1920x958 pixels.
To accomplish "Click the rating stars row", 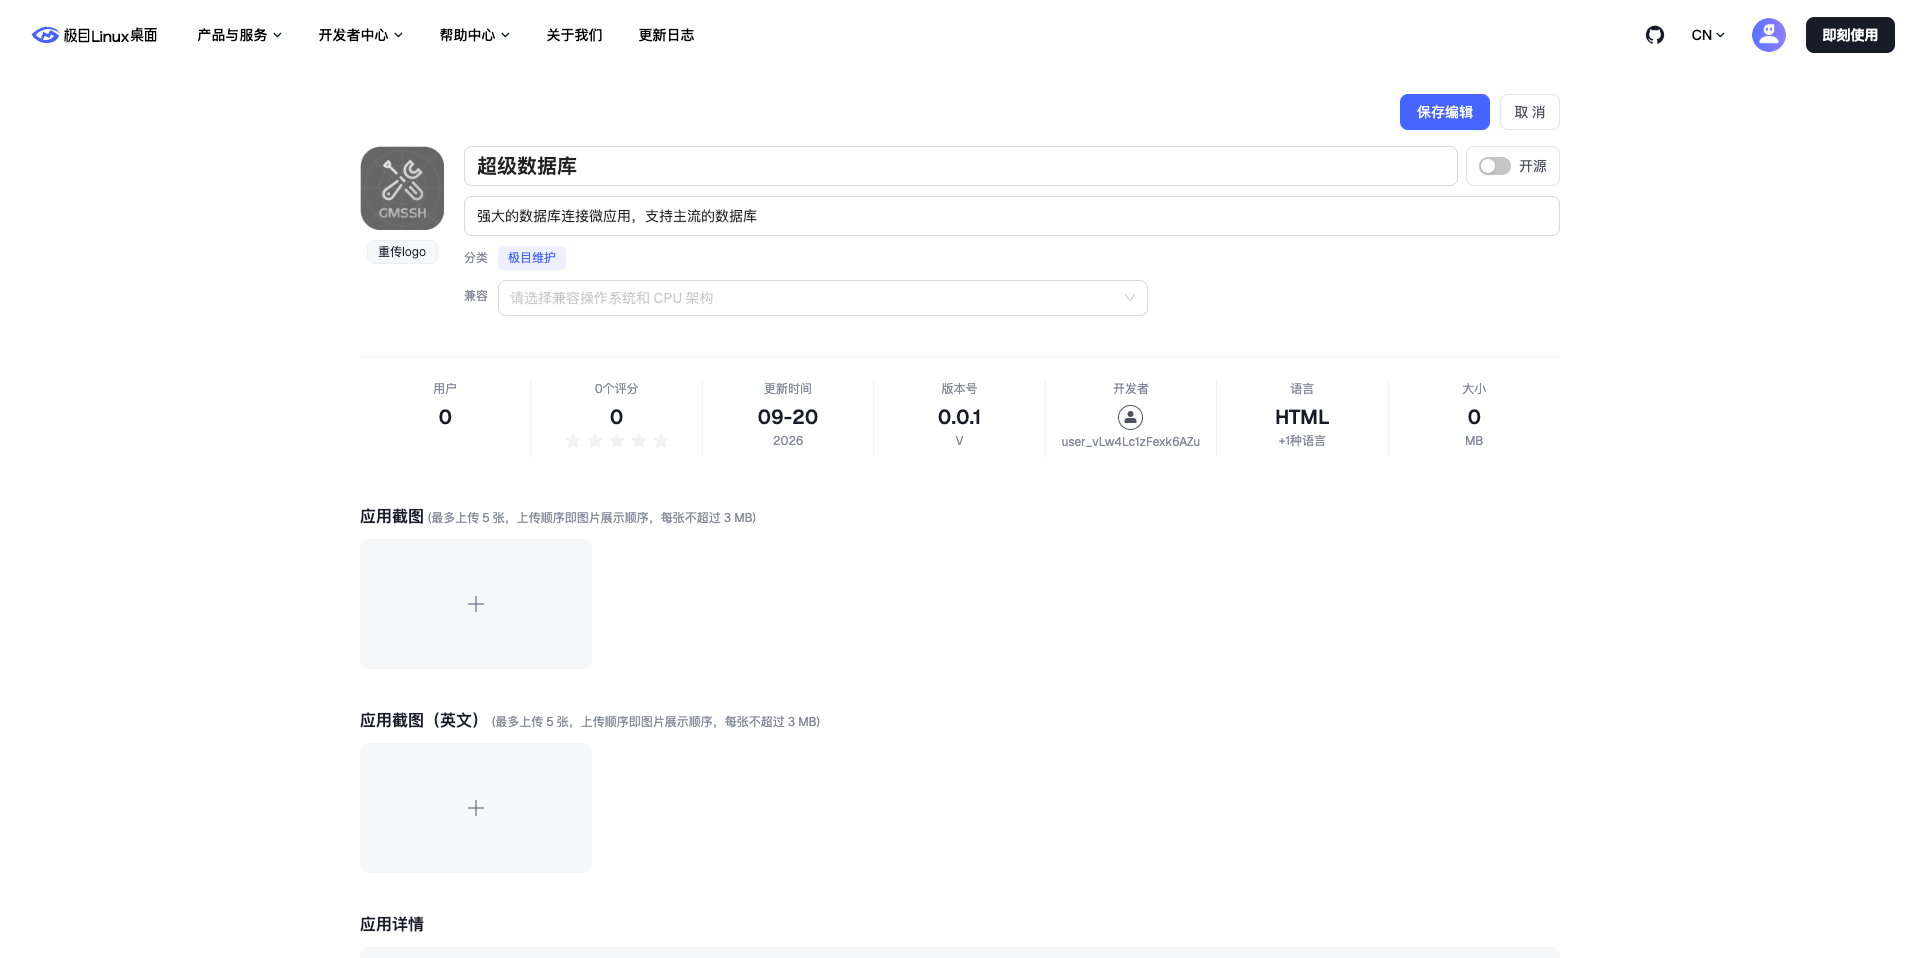I will (x=616, y=441).
